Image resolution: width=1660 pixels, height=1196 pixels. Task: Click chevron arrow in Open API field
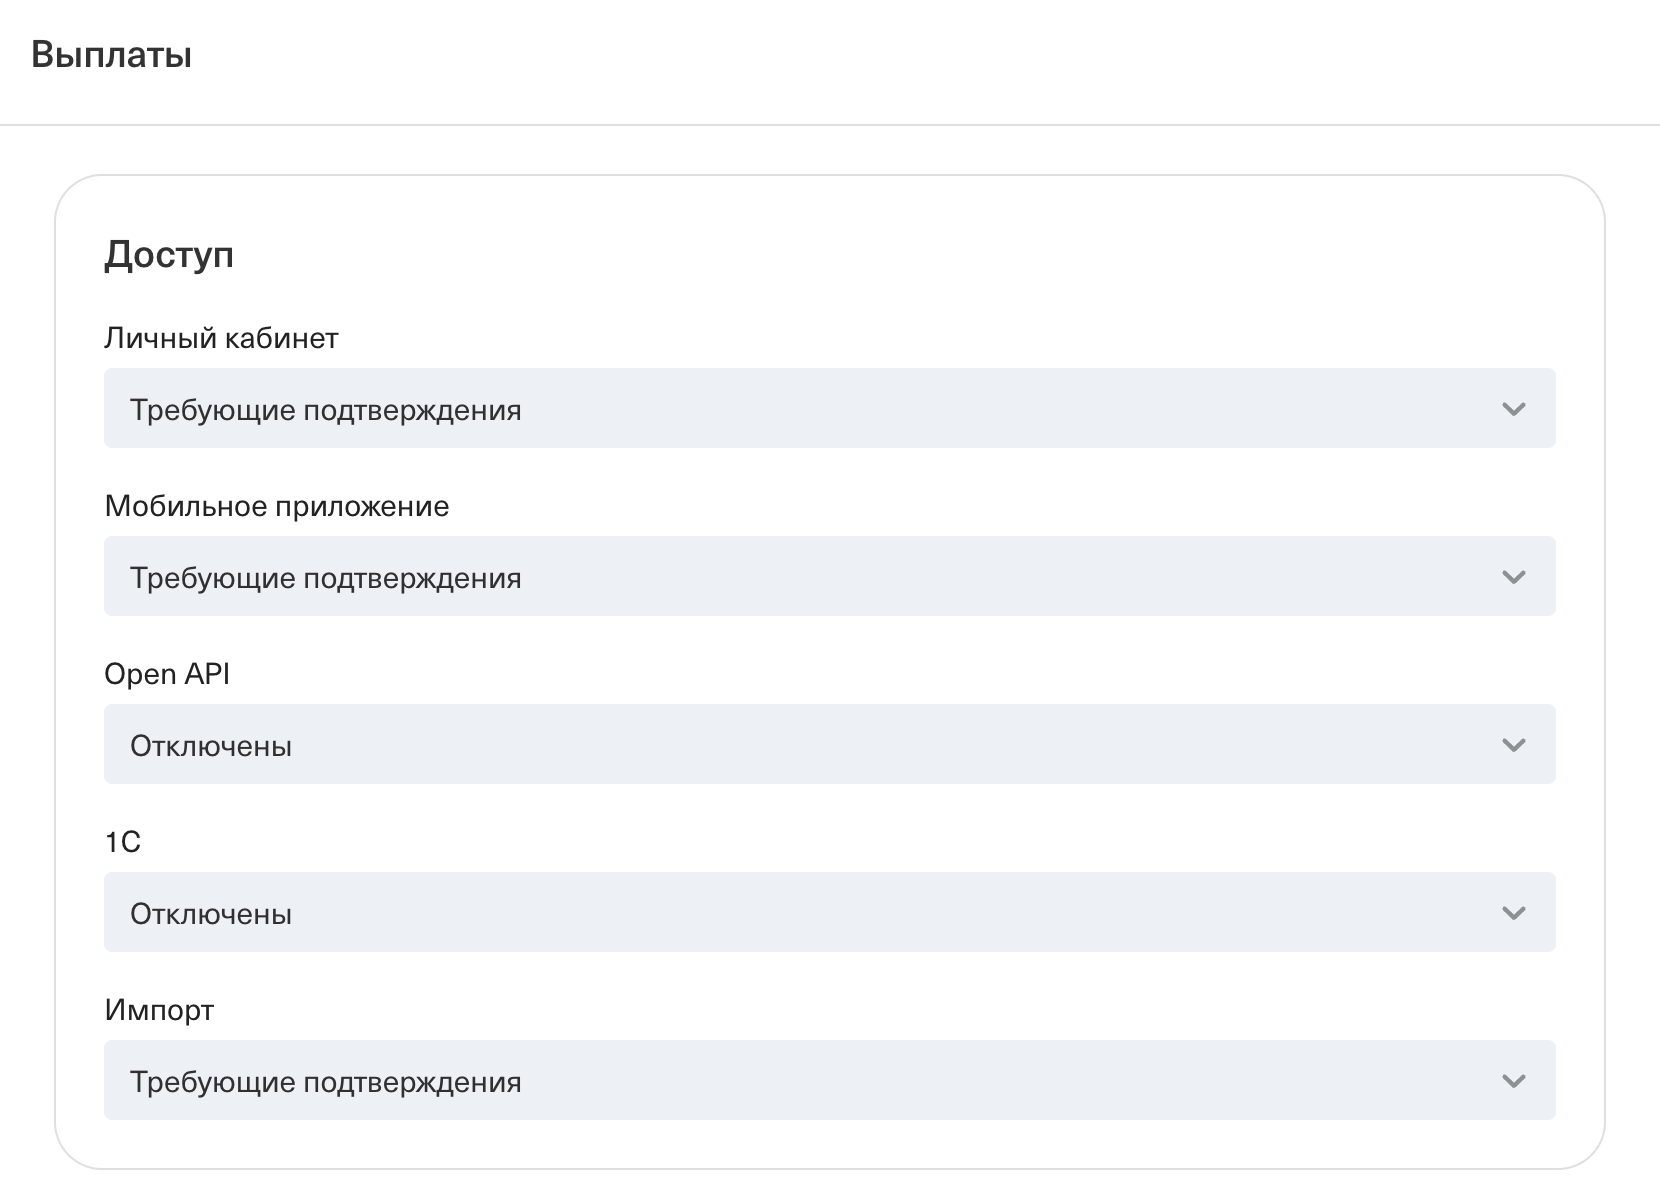coord(1513,745)
